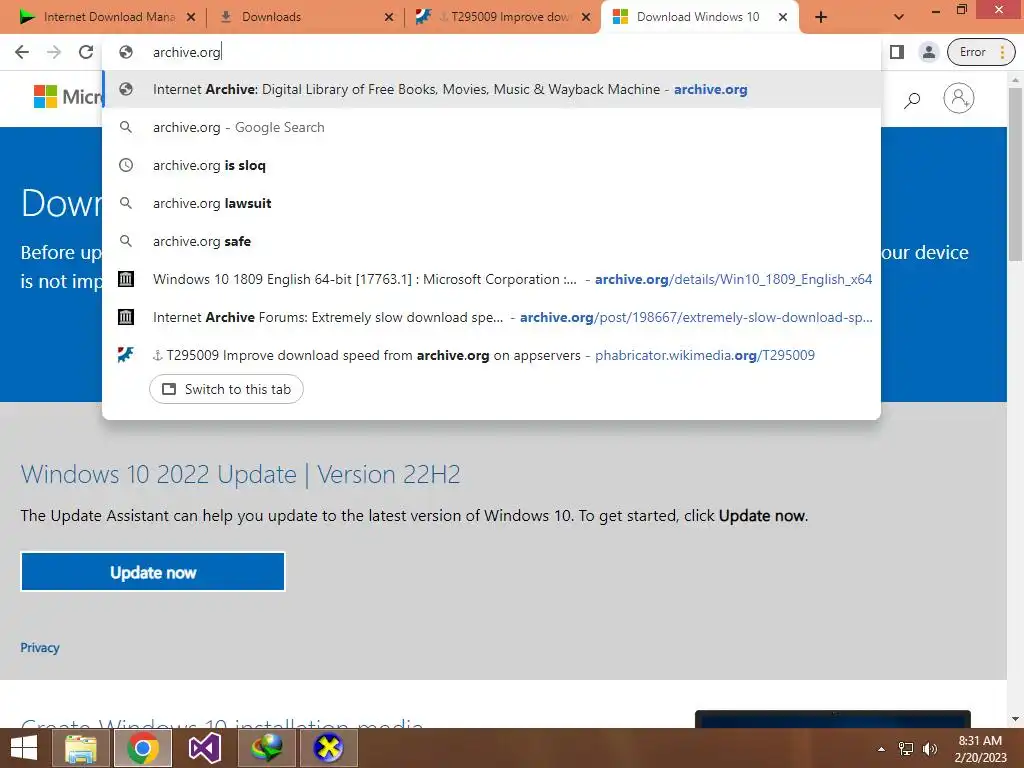Choose archive.org lawsuit suggestion
Screen dimensions: 1024x768
click(491, 203)
